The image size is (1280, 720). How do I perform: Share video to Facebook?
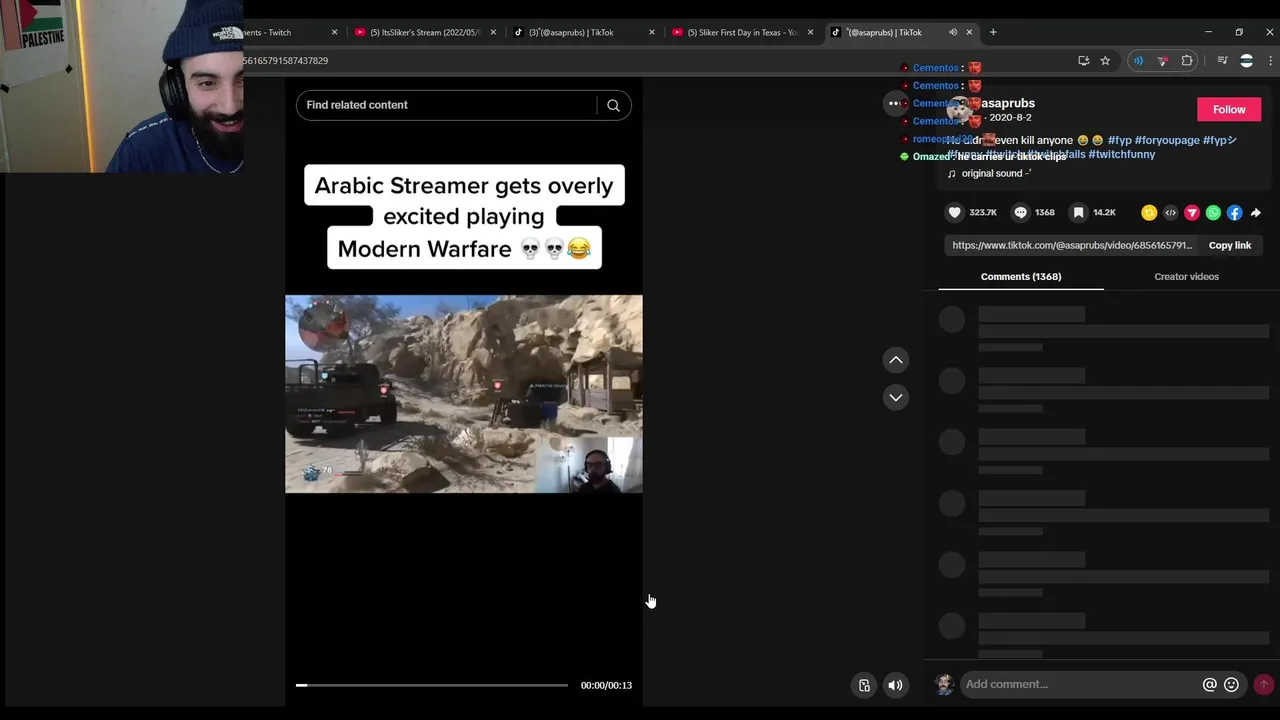[1234, 212]
